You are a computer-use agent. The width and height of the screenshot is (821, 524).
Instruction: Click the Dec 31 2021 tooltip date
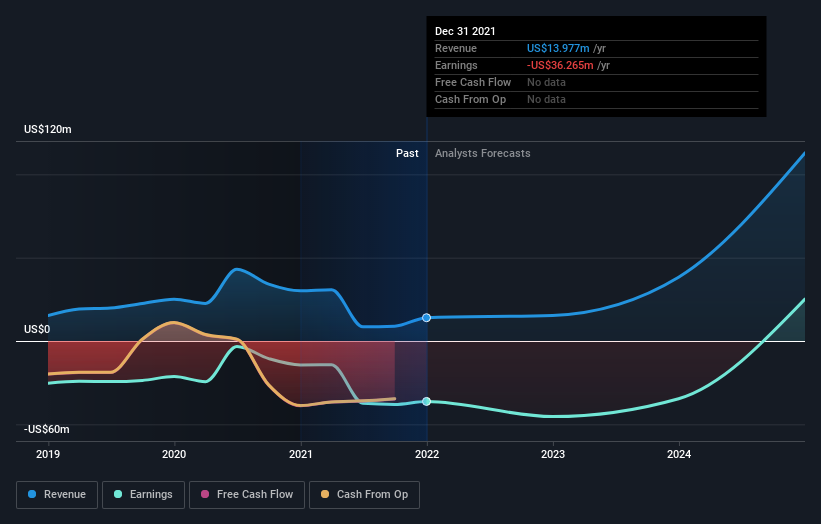pos(465,31)
